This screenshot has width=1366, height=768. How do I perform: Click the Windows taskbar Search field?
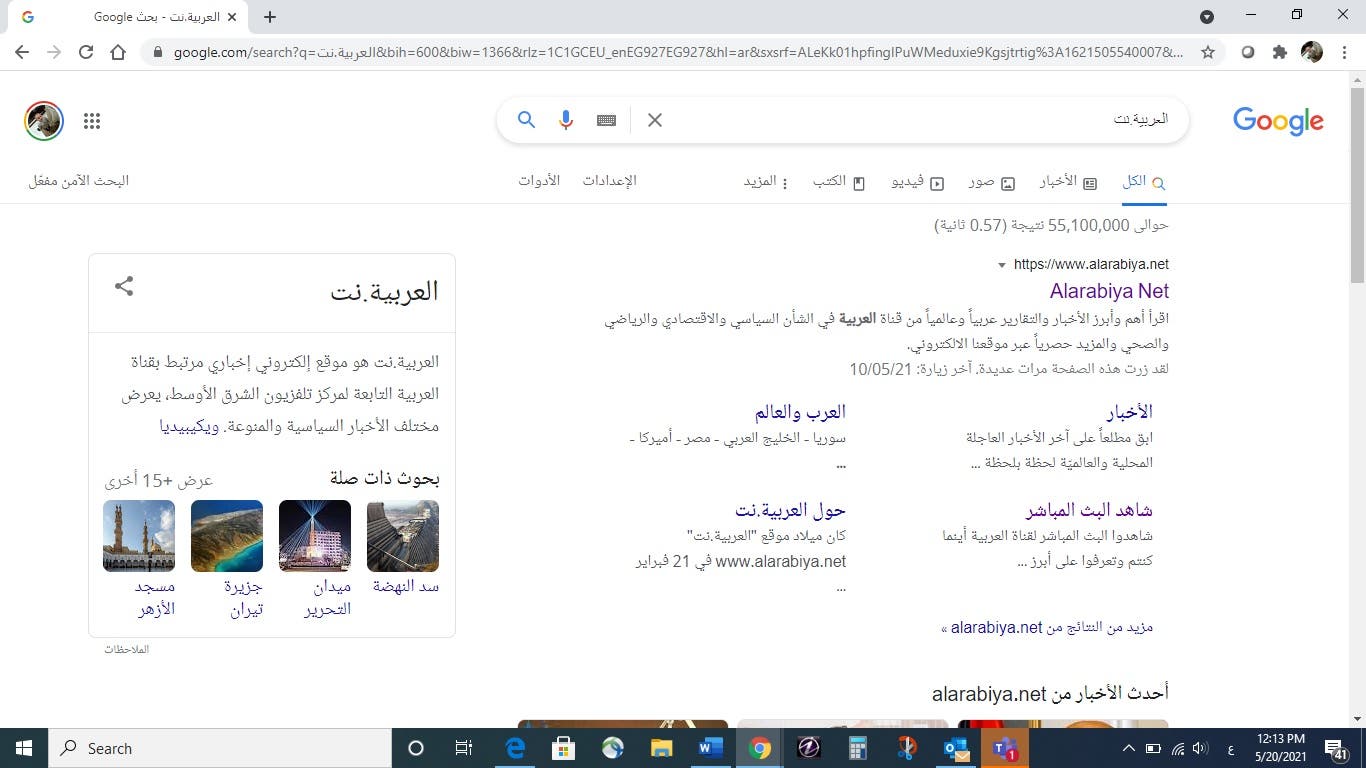pos(219,748)
